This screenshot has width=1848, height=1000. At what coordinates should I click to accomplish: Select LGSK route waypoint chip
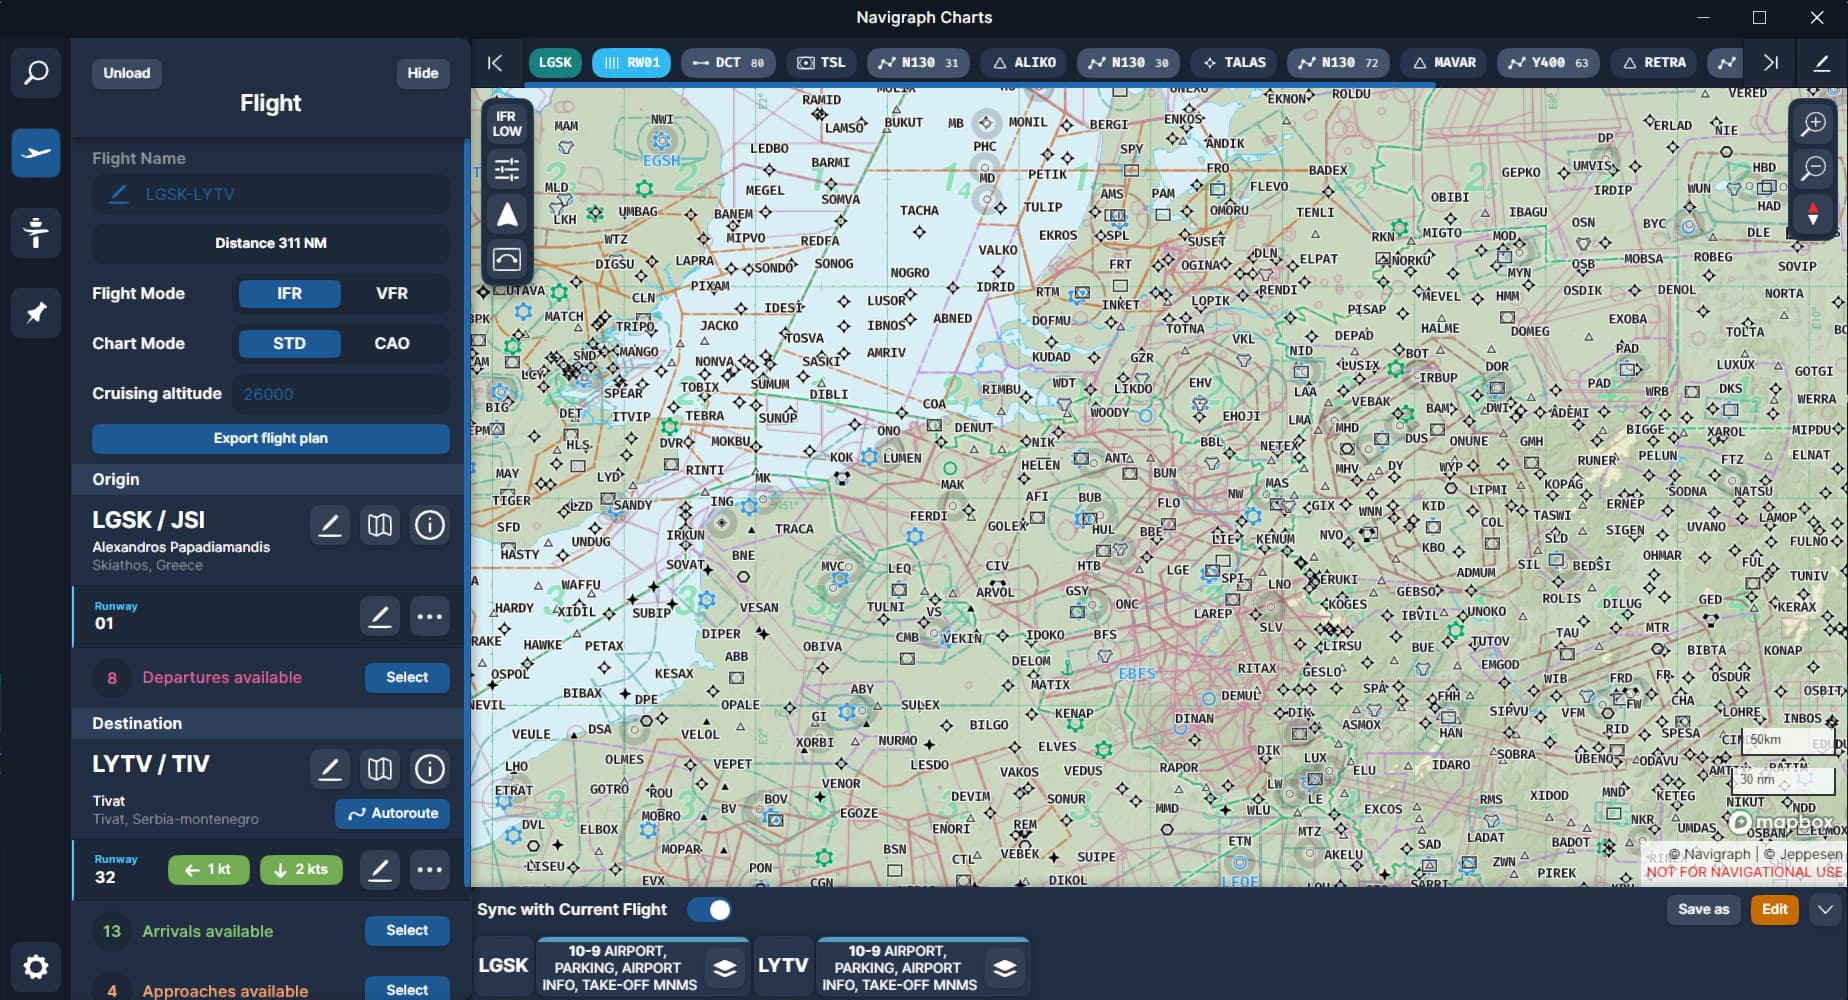click(x=555, y=62)
